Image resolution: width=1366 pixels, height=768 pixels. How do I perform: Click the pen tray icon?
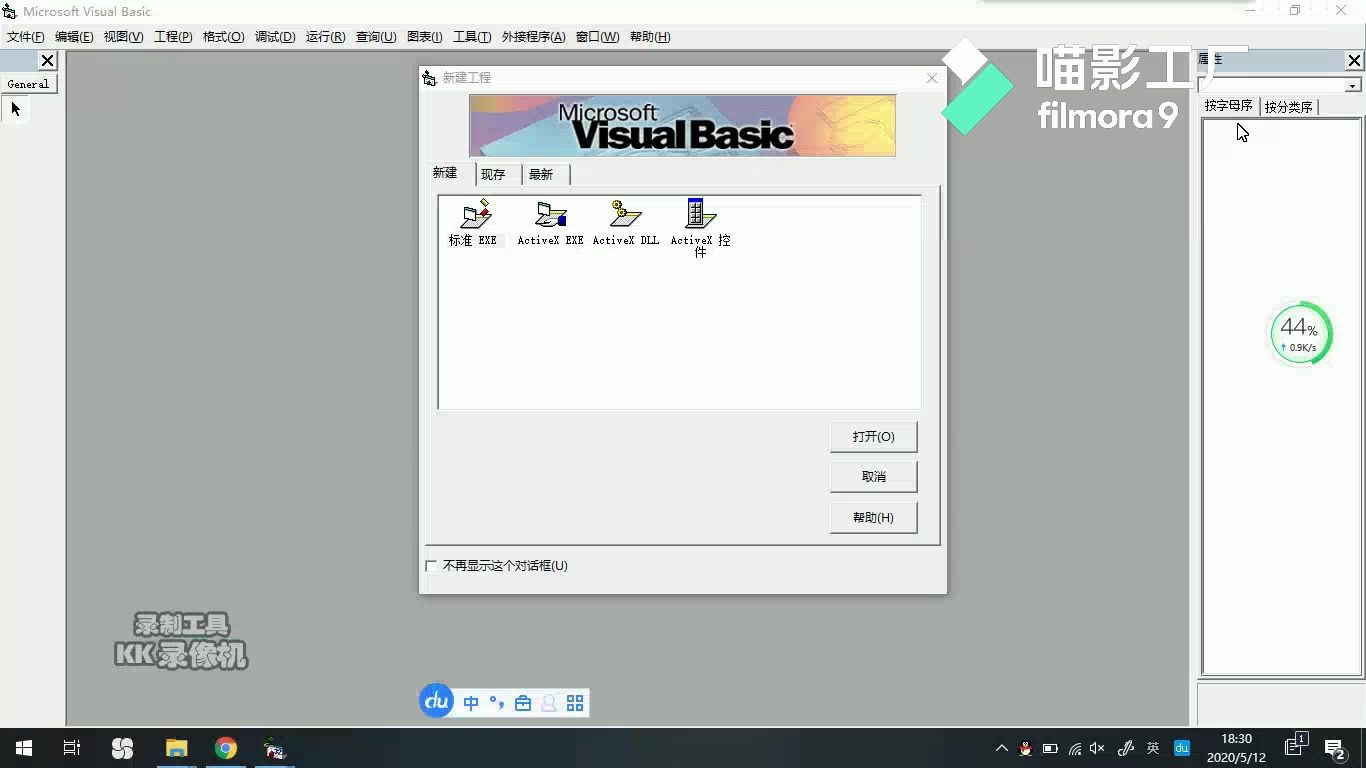coord(1125,748)
